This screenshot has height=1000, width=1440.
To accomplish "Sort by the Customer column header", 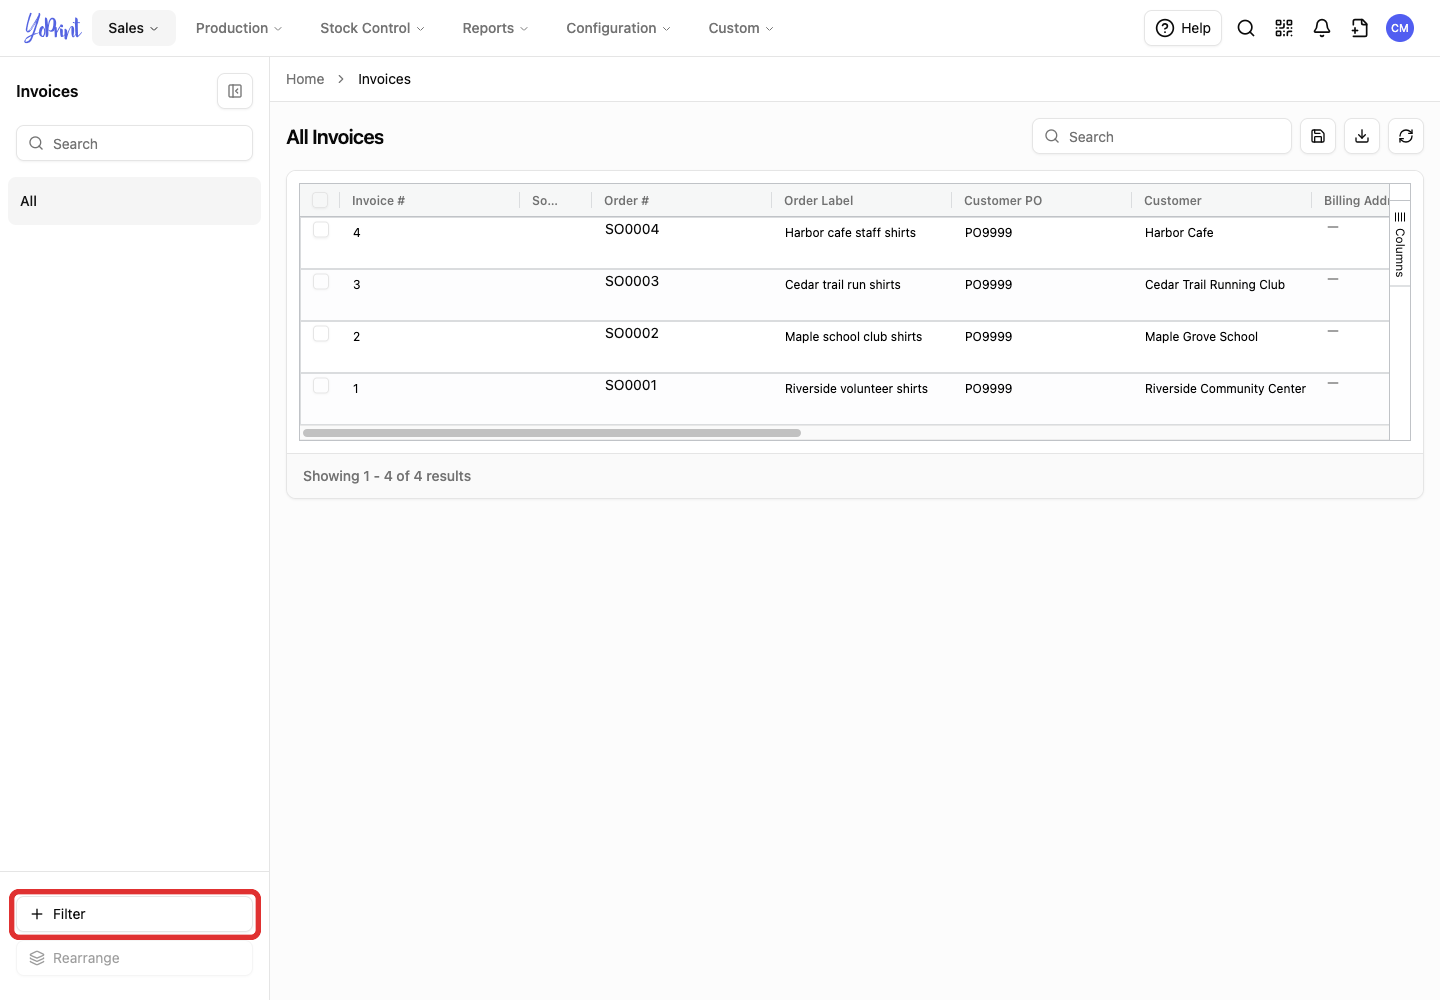I will (1172, 201).
